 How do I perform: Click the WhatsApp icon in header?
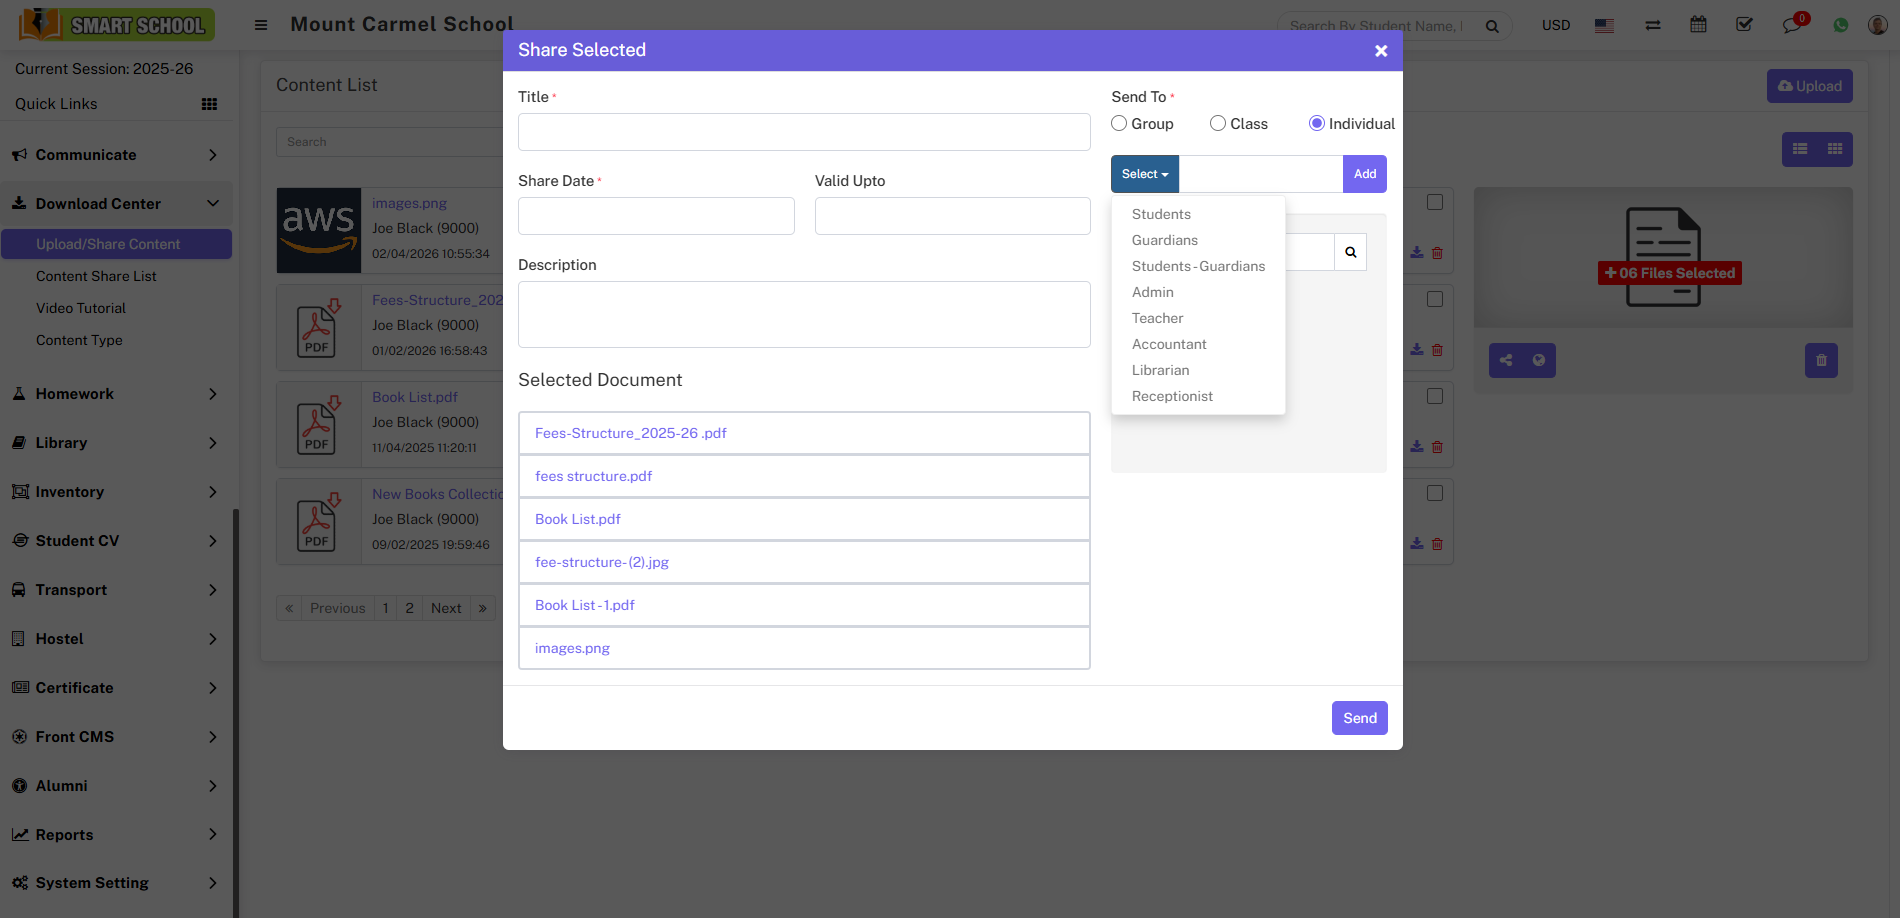click(1840, 25)
